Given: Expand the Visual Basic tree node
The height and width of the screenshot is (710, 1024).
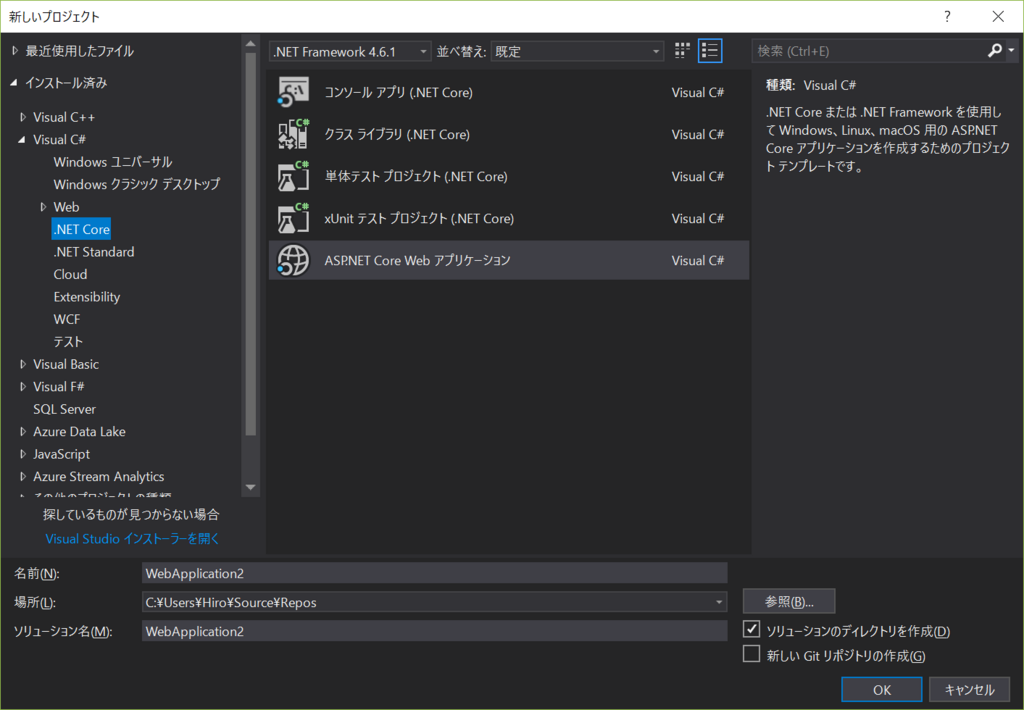Looking at the screenshot, I should pos(23,364).
